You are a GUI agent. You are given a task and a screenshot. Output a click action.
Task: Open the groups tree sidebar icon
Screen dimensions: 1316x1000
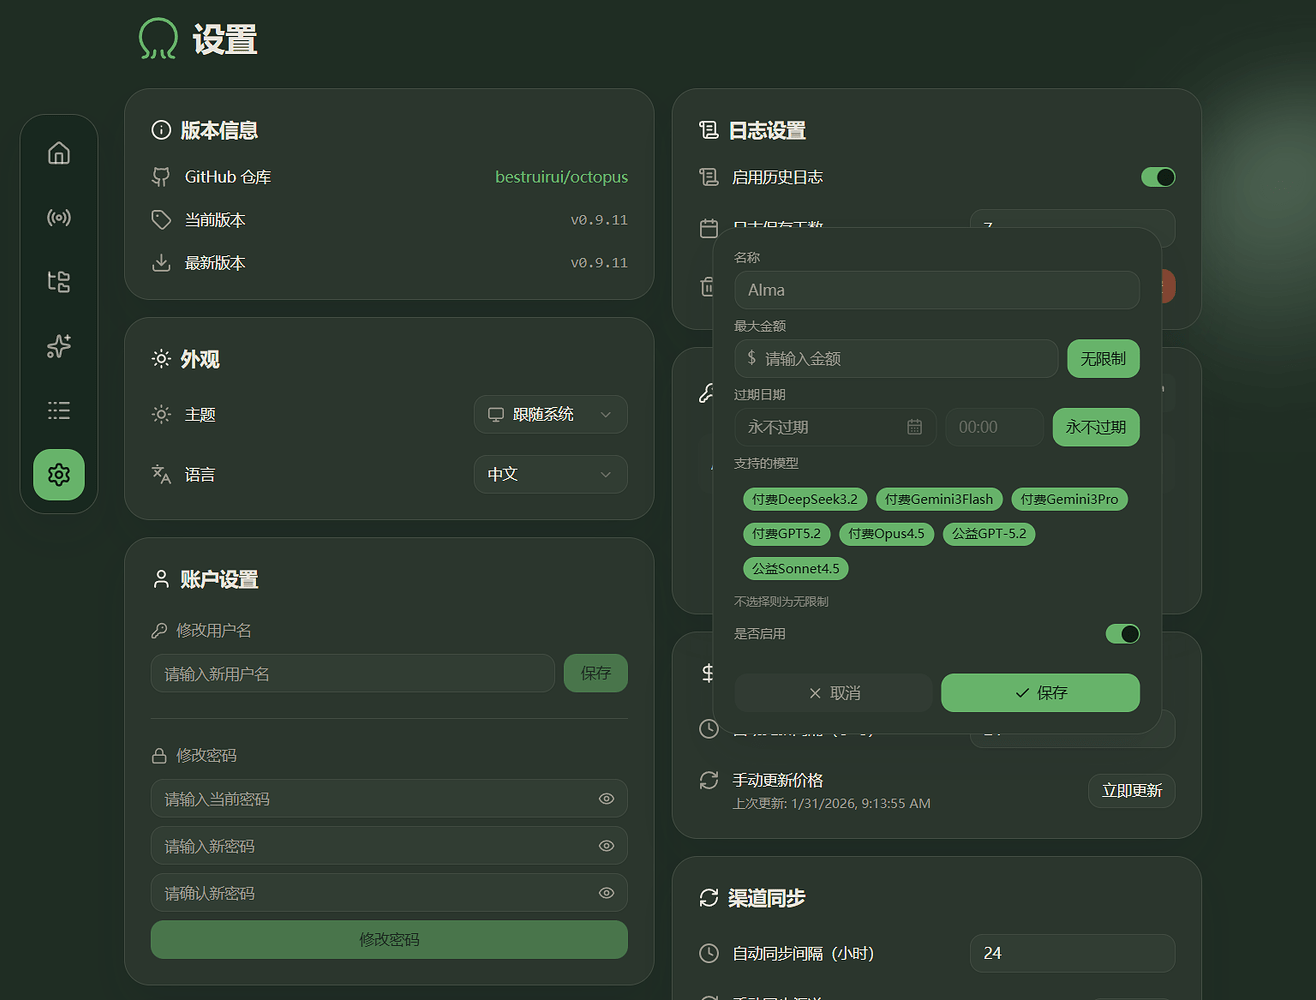point(59,281)
